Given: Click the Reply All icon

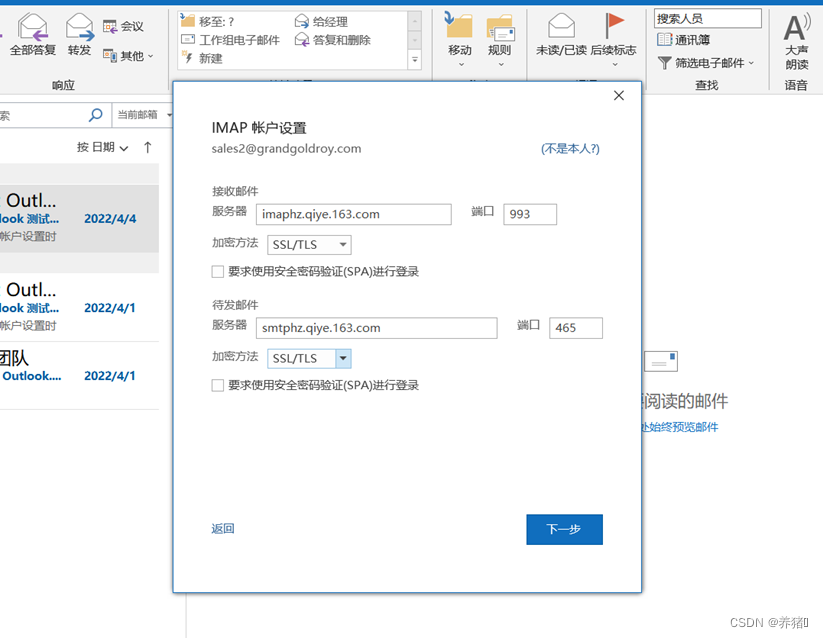Looking at the screenshot, I should 32,27.
